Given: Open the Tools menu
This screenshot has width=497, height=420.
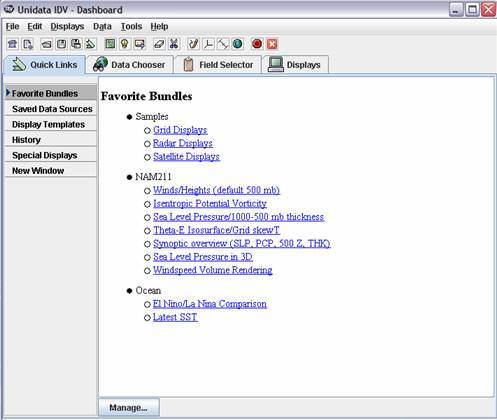Looking at the screenshot, I should point(131,26).
